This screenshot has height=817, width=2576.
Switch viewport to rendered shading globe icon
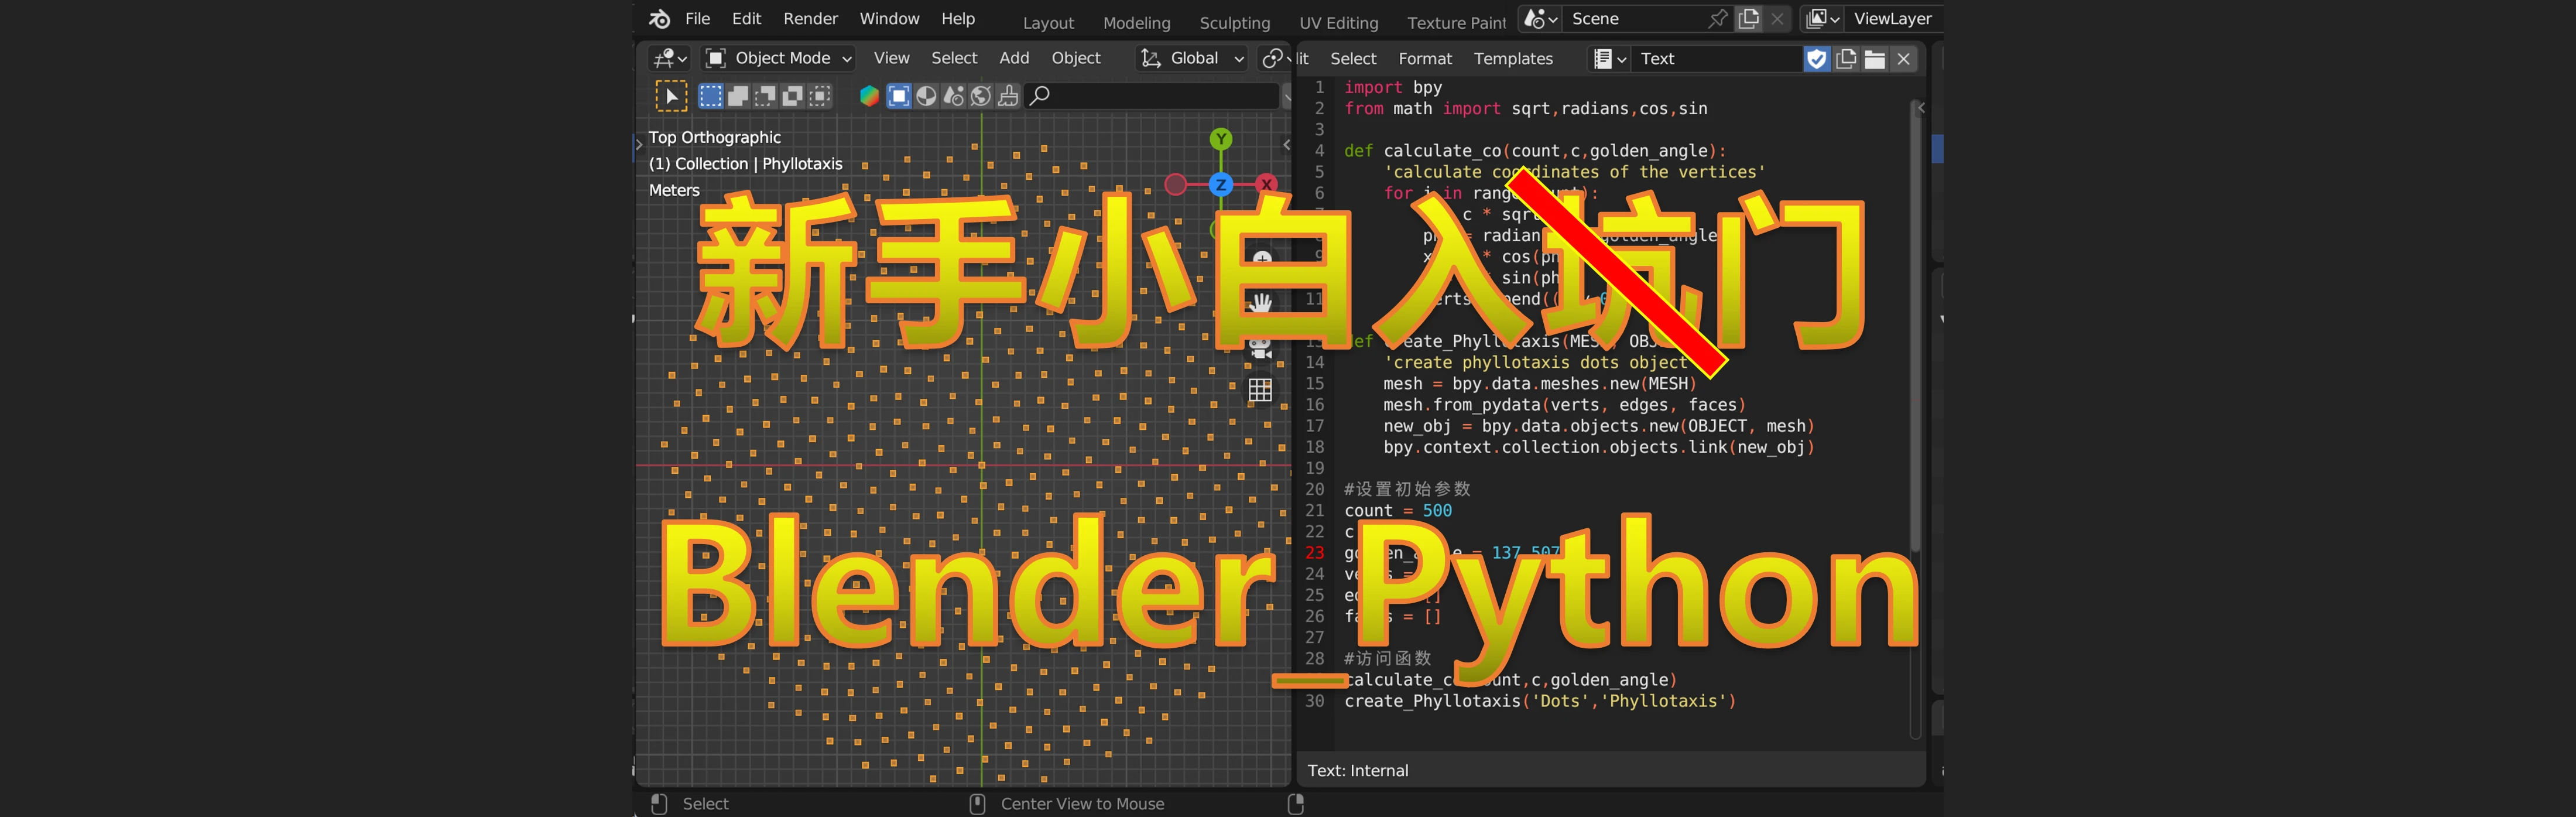[981, 96]
